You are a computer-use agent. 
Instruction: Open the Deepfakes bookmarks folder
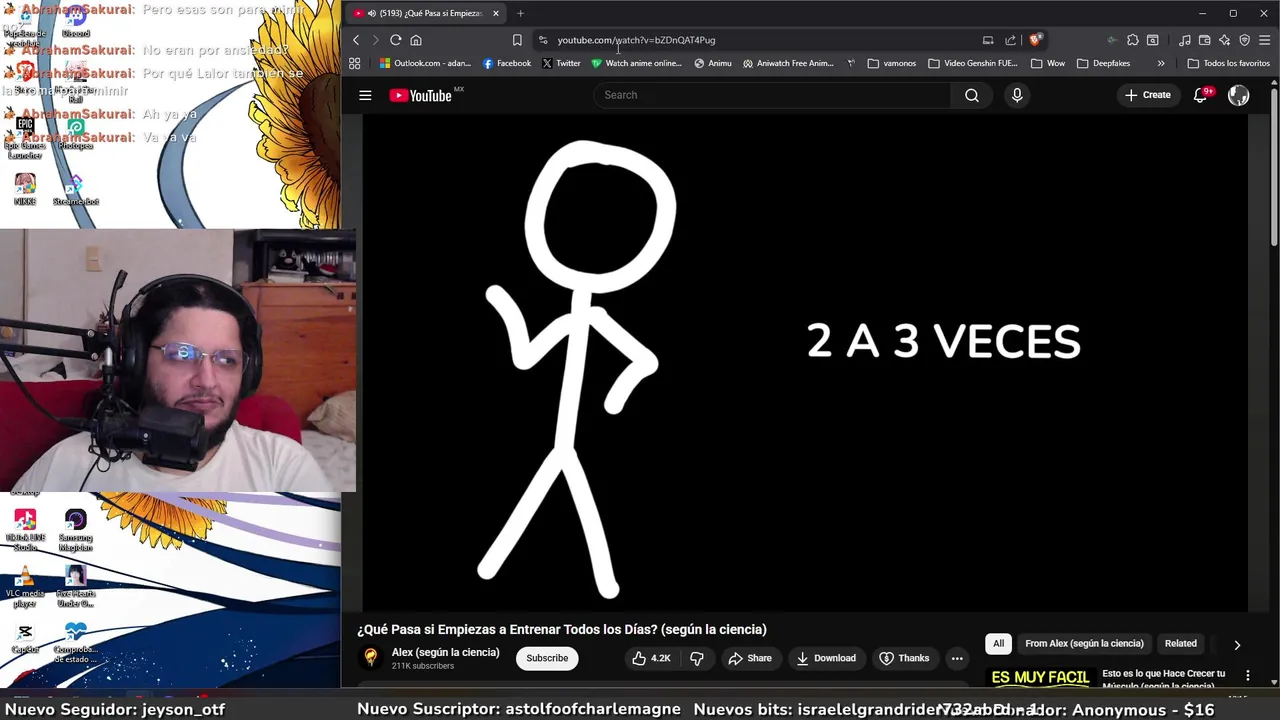click(1103, 63)
